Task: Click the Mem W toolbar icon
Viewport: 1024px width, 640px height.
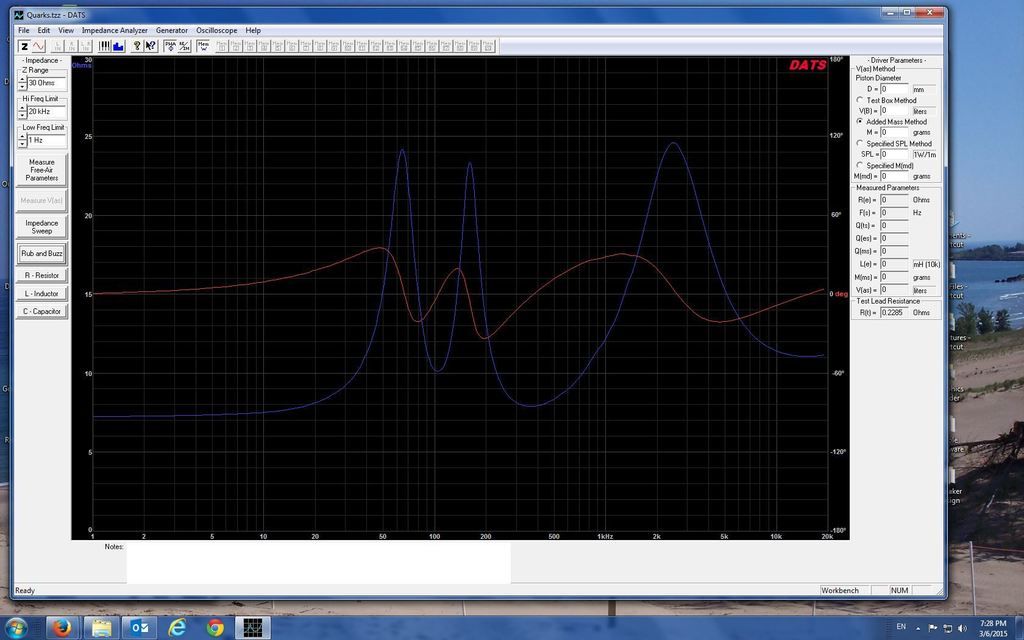Action: (203, 46)
